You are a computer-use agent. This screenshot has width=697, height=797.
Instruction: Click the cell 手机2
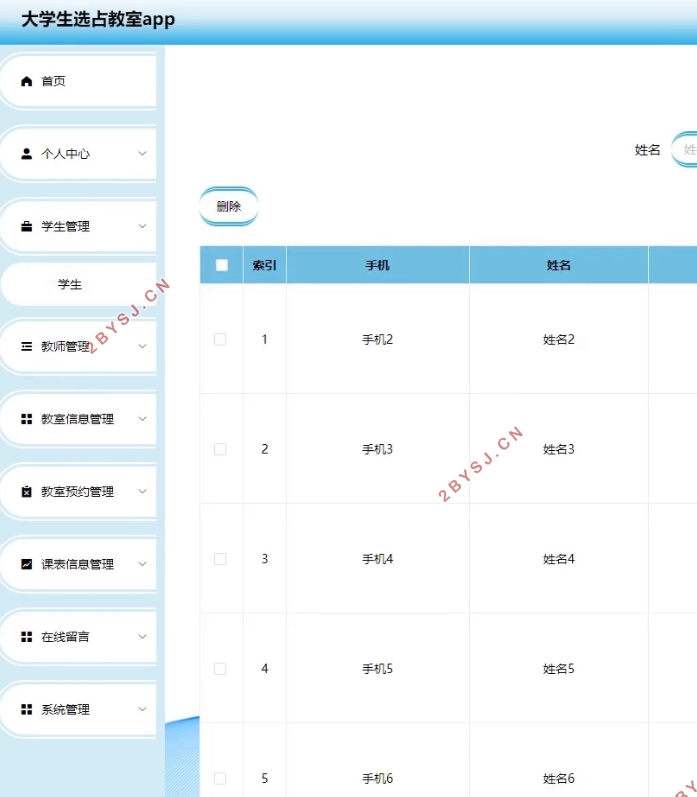pos(378,340)
